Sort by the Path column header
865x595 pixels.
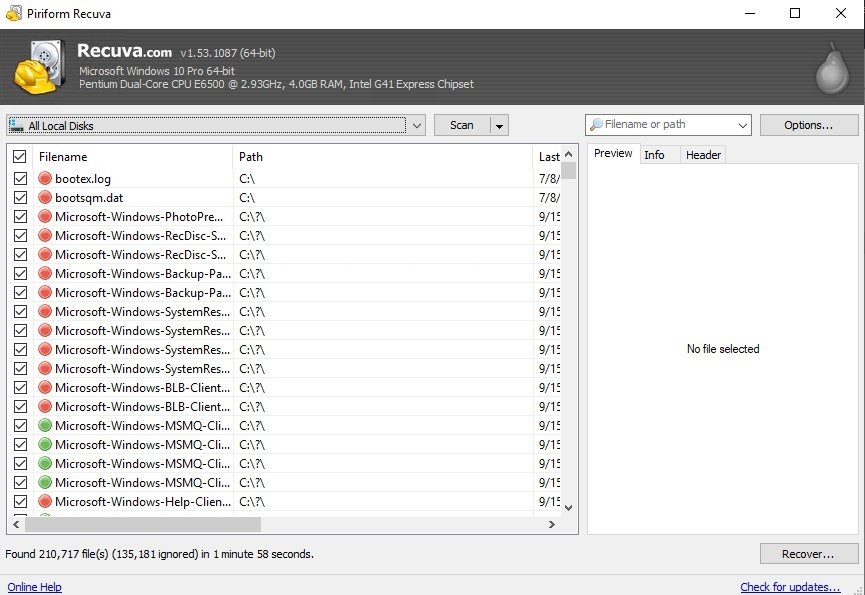coord(382,157)
